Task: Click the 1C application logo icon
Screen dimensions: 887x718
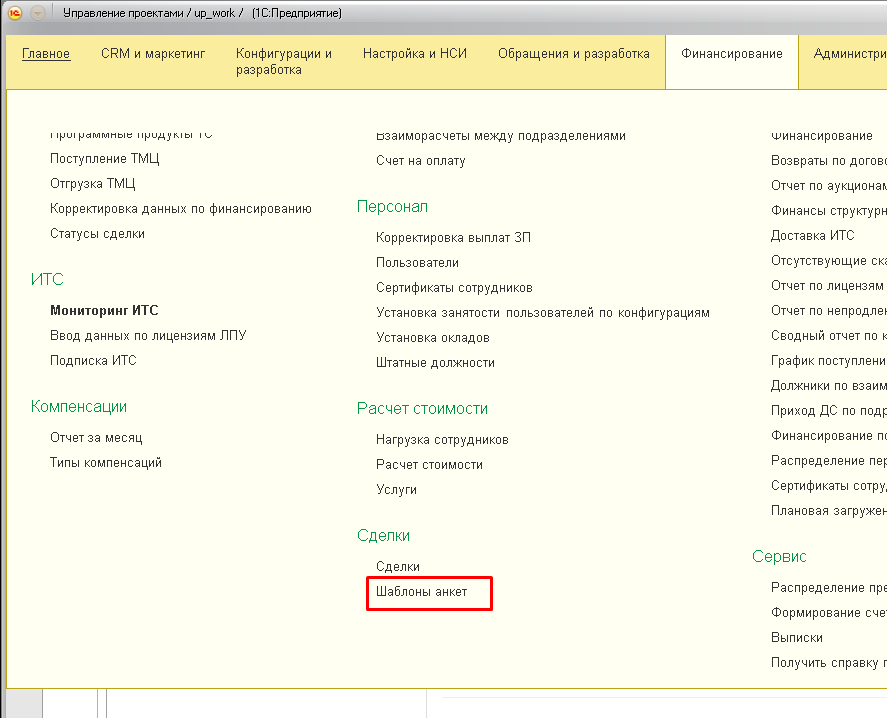Action: click(x=15, y=13)
